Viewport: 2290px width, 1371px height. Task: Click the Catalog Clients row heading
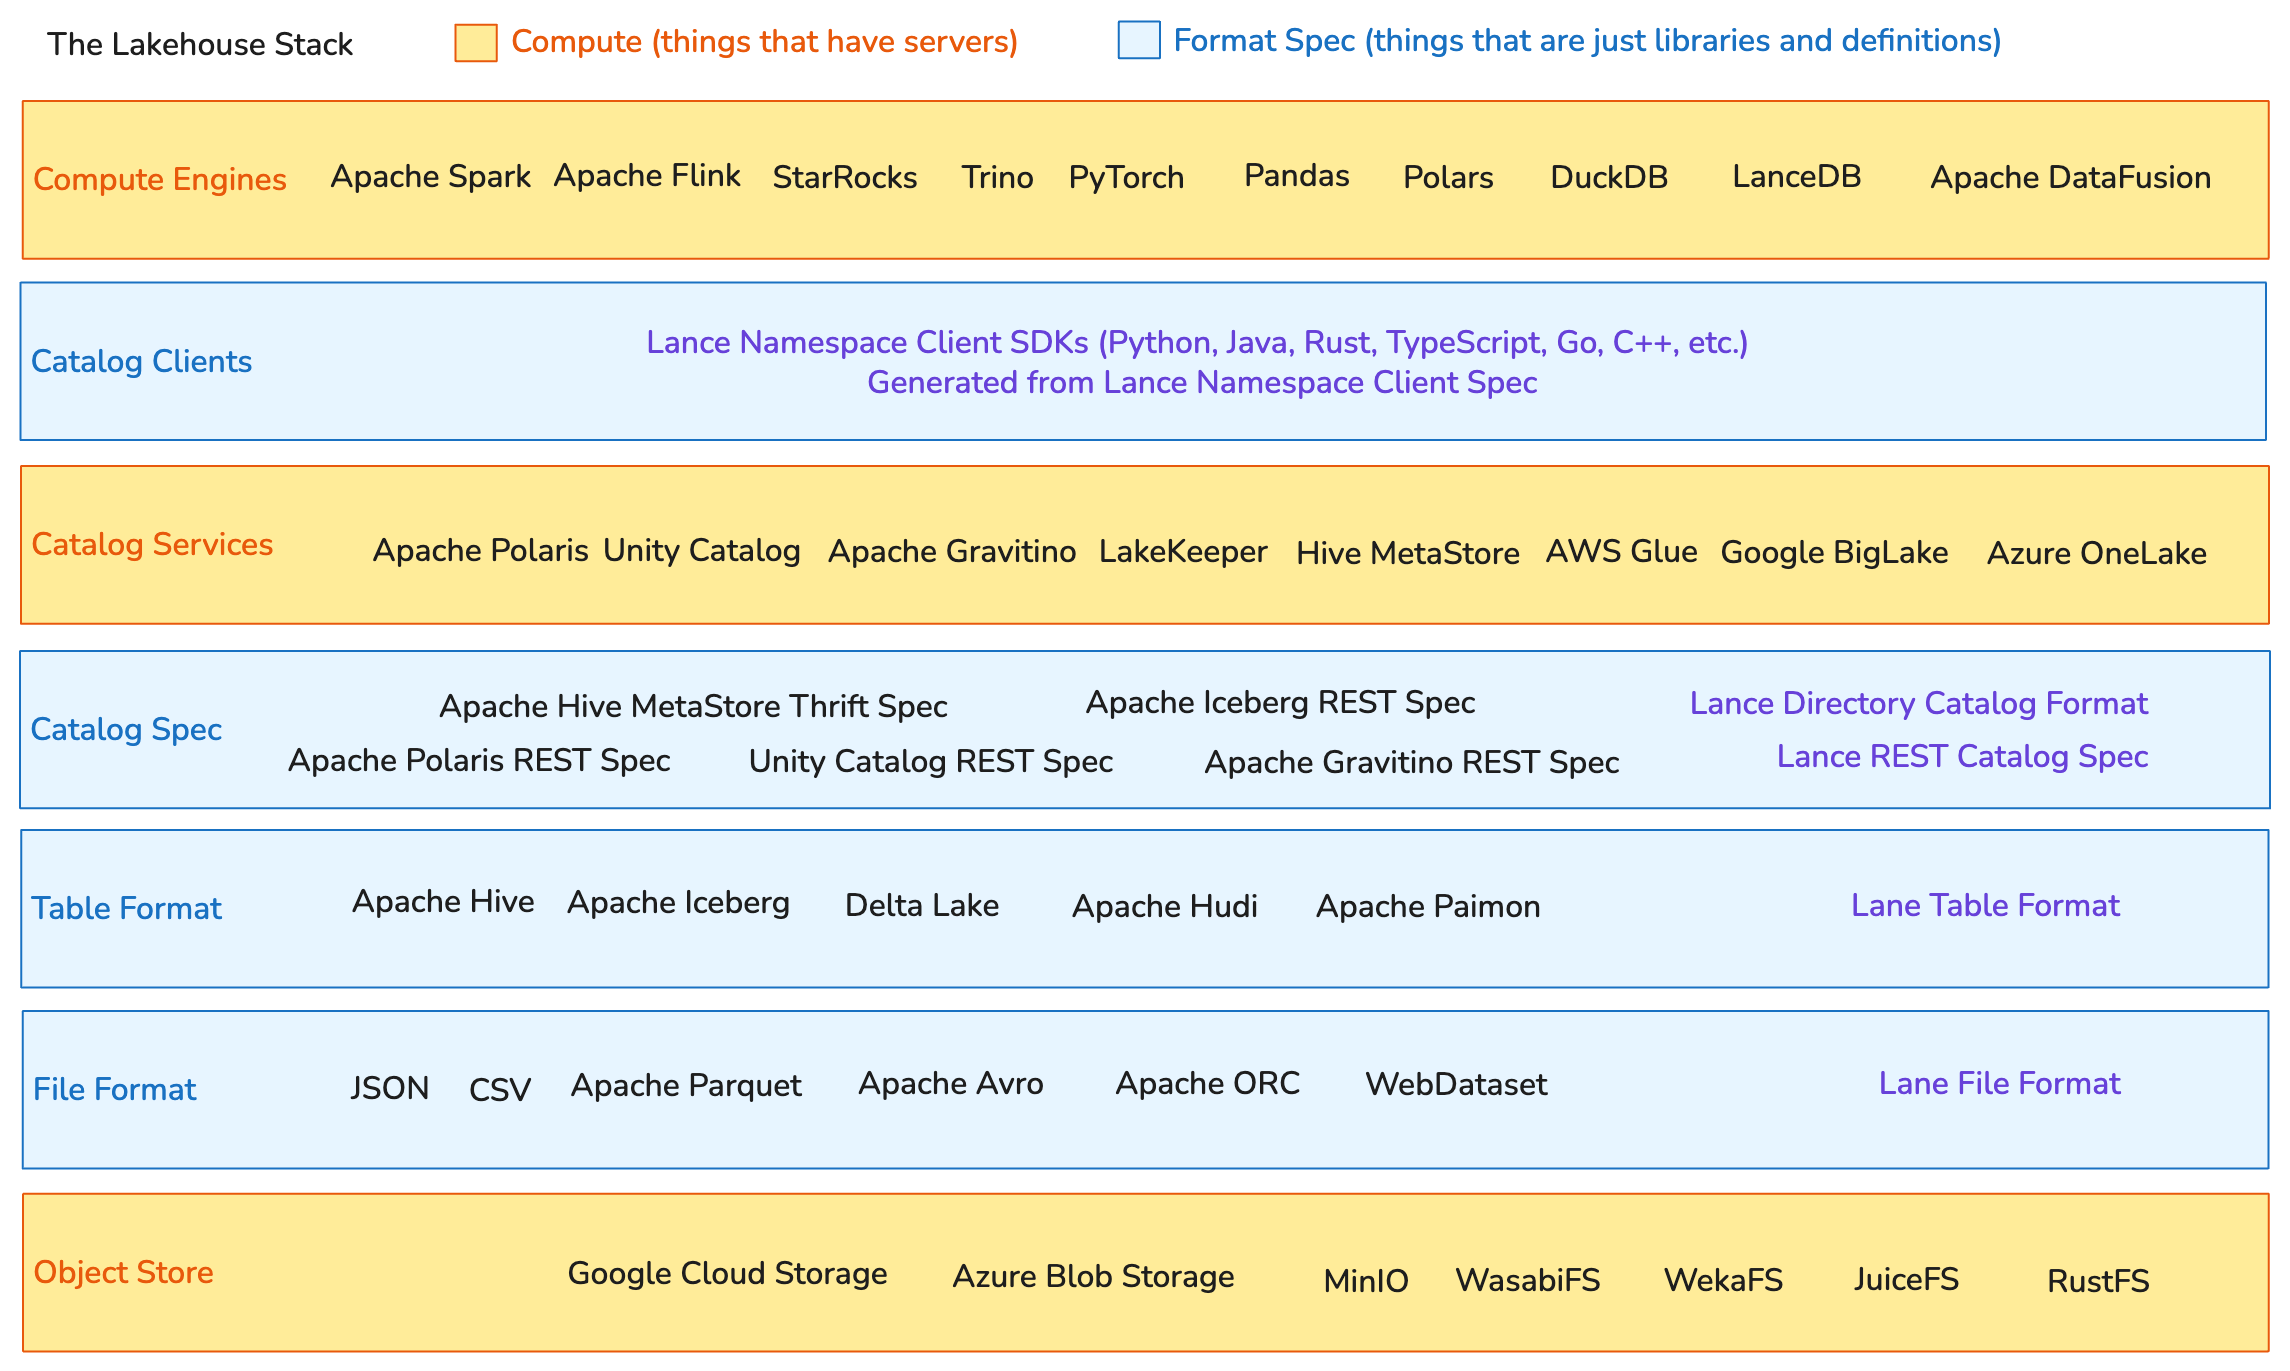click(141, 362)
